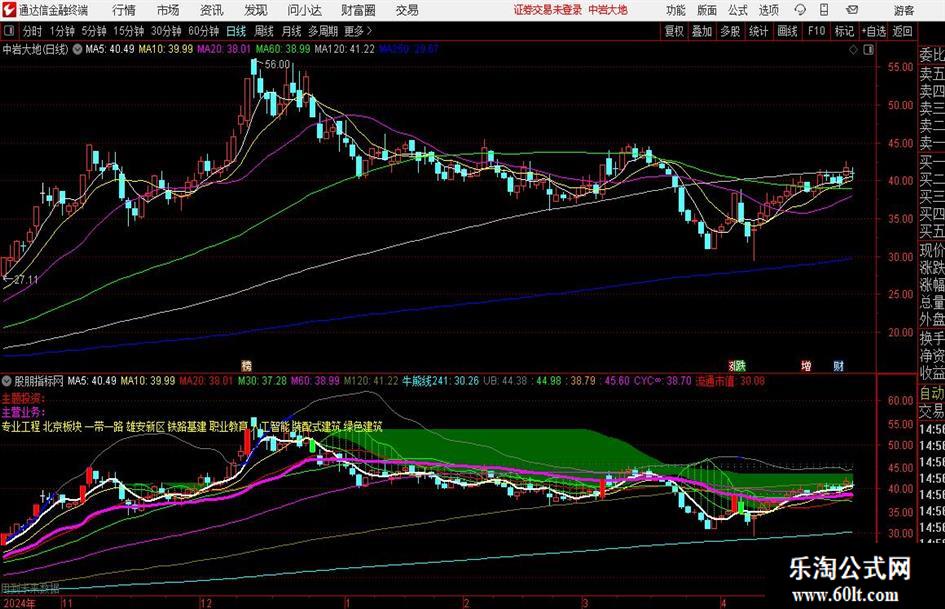Click the 增 event marker
The image size is (945, 609).
point(806,365)
